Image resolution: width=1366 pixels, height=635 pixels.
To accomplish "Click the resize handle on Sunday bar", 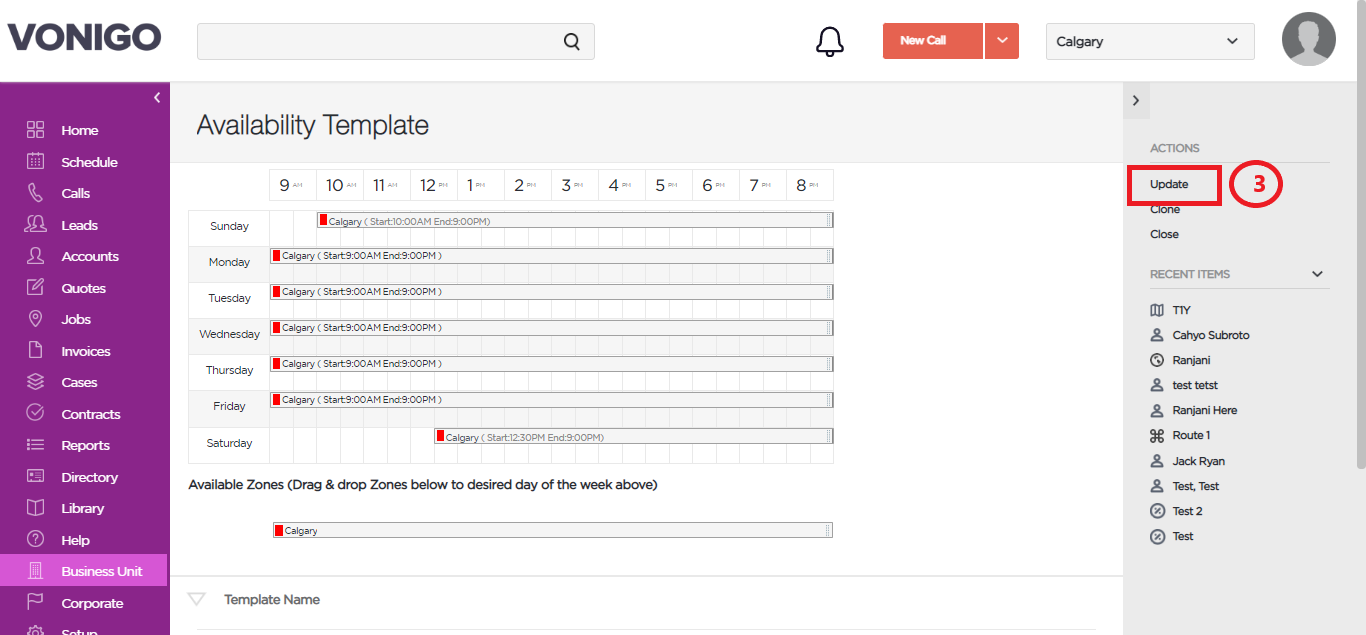I will (828, 220).
